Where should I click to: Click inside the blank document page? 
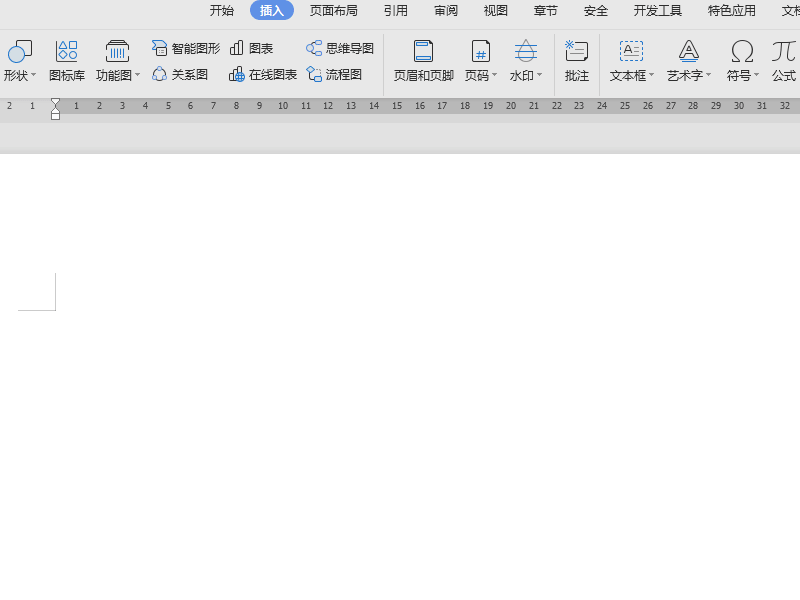(x=400, y=400)
